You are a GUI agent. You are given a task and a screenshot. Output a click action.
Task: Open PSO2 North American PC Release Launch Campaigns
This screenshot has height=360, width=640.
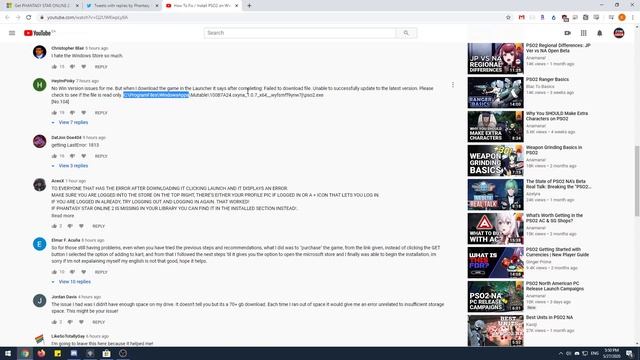click(554, 286)
